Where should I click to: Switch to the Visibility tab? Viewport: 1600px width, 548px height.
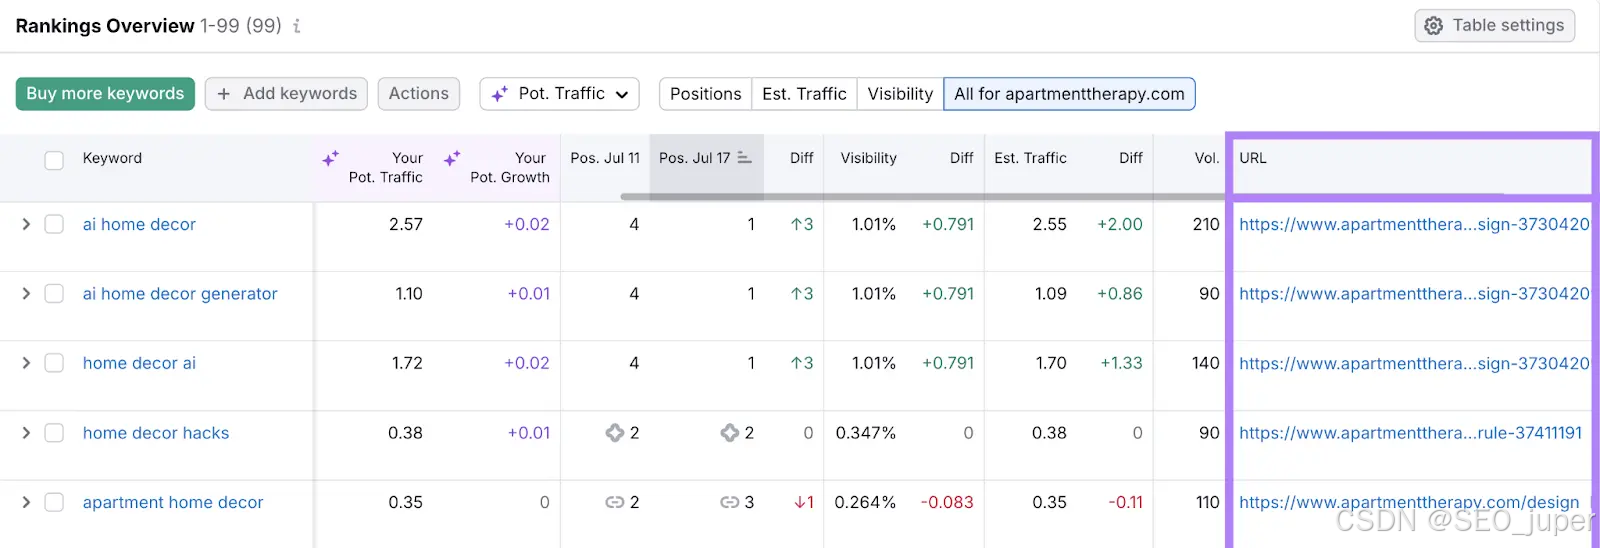[900, 93]
